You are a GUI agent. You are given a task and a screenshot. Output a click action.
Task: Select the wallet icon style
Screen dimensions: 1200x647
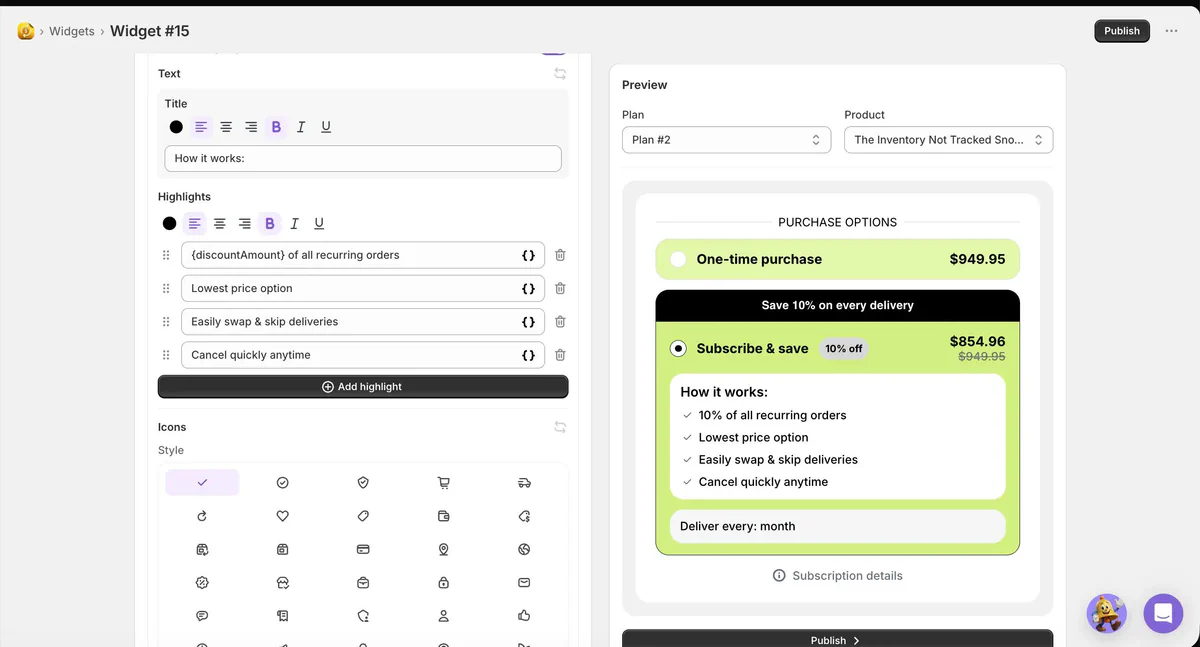[443, 516]
